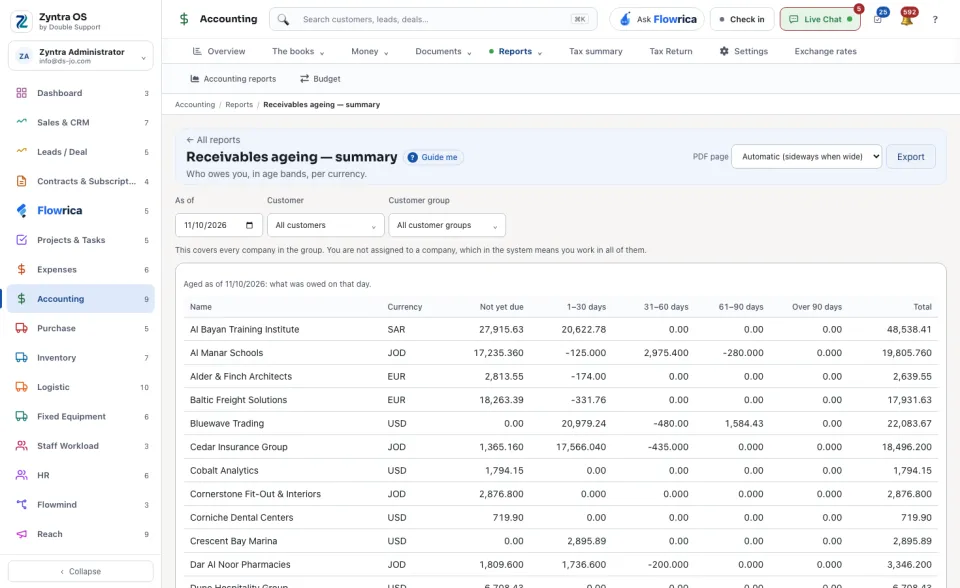The height and width of the screenshot is (588, 960).
Task: Open Contracts & Subscriptions document icon
Action: (21, 181)
